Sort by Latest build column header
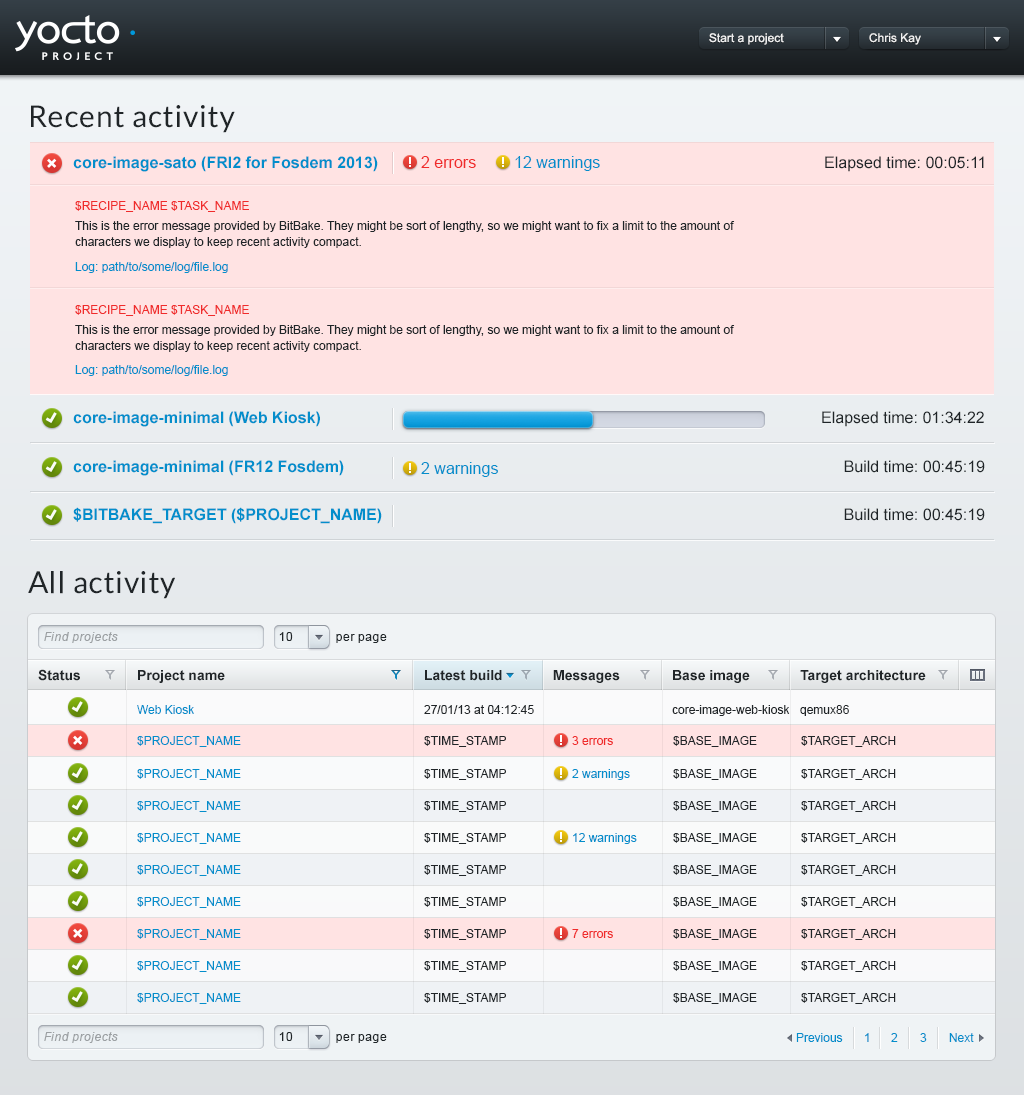The width and height of the screenshot is (1024, 1095). coord(464,675)
